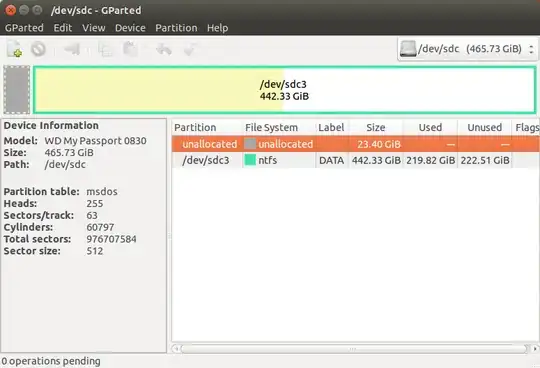This screenshot has height=368, width=540.
Task: Click the Flags column header
Action: coord(527,127)
